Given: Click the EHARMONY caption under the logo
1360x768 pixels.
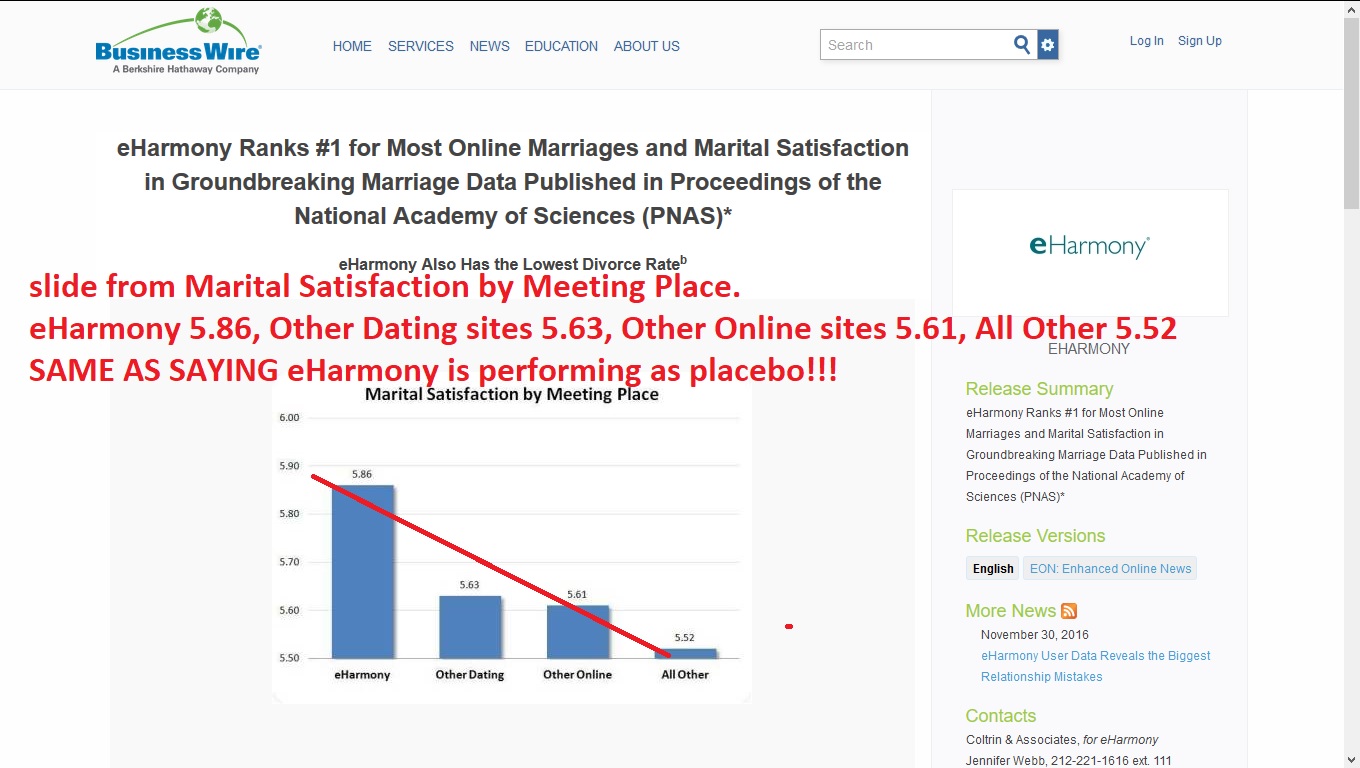Looking at the screenshot, I should click(x=1089, y=349).
